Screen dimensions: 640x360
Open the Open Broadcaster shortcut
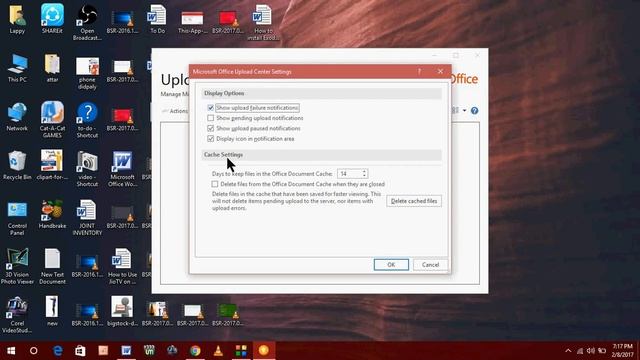coord(87,23)
